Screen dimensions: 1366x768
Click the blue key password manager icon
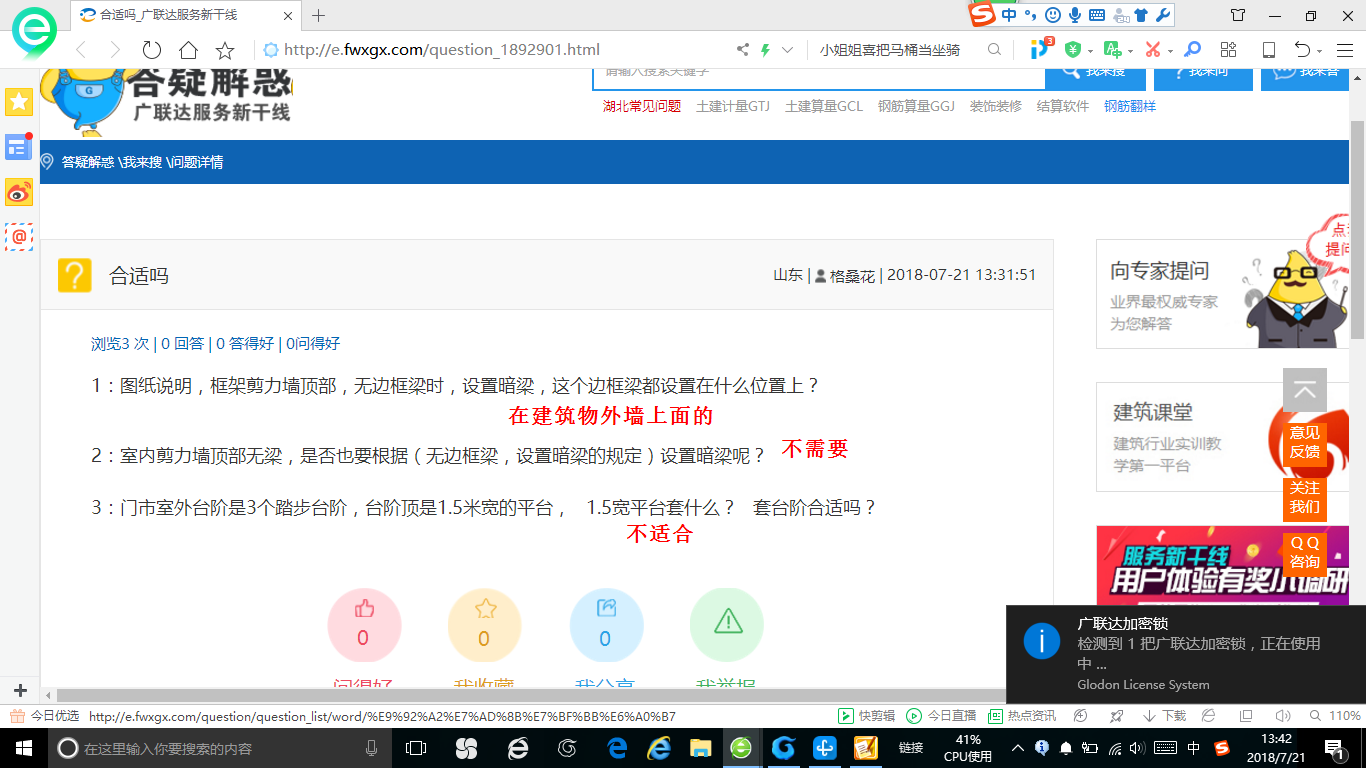1192,50
